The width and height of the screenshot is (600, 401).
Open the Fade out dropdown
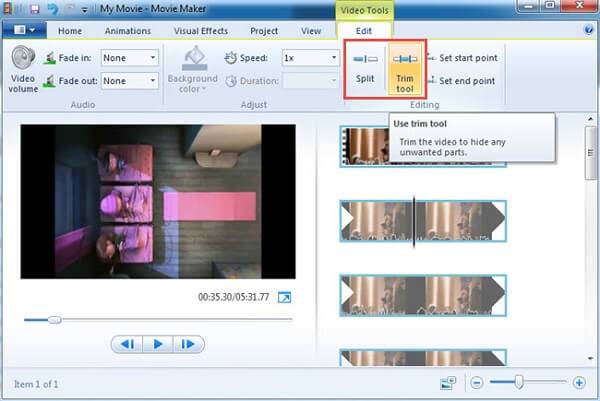(129, 81)
